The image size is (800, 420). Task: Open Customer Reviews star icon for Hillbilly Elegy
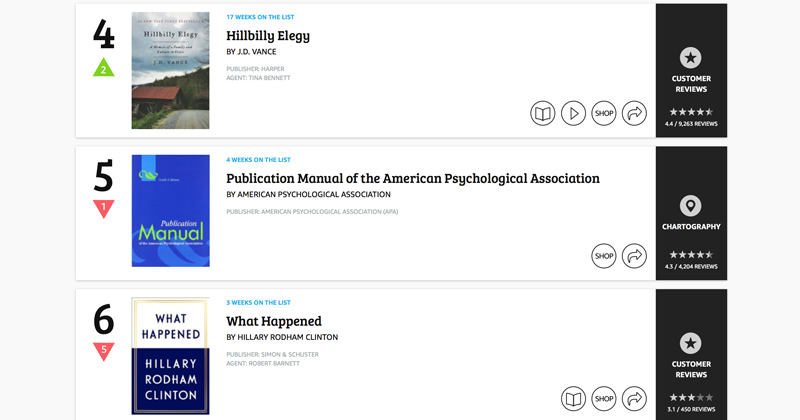[691, 58]
